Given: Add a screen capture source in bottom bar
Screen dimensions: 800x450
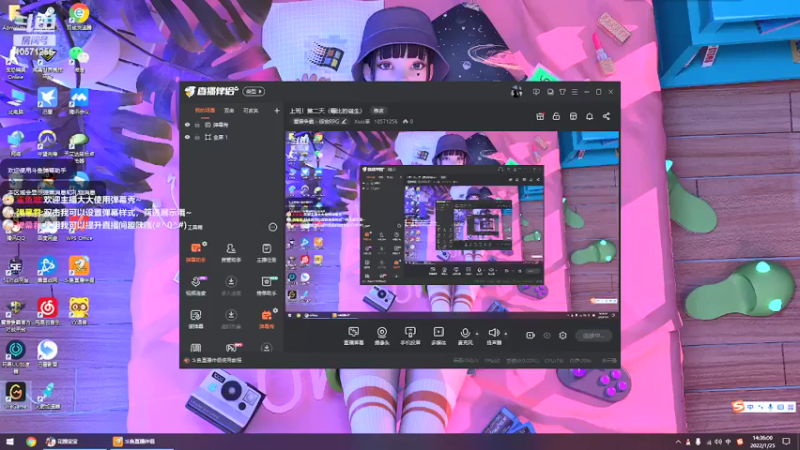Looking at the screenshot, I should (354, 336).
